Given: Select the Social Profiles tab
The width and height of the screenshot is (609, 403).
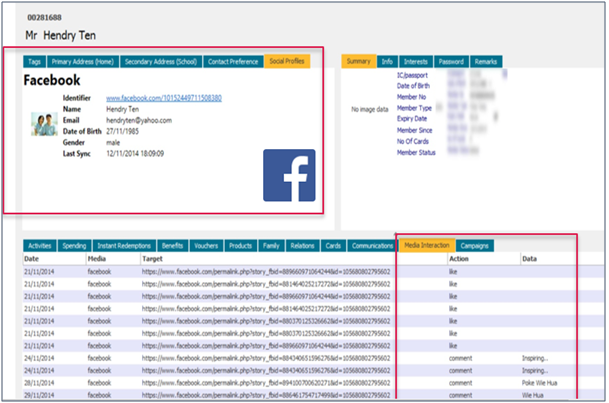Looking at the screenshot, I should [x=287, y=61].
